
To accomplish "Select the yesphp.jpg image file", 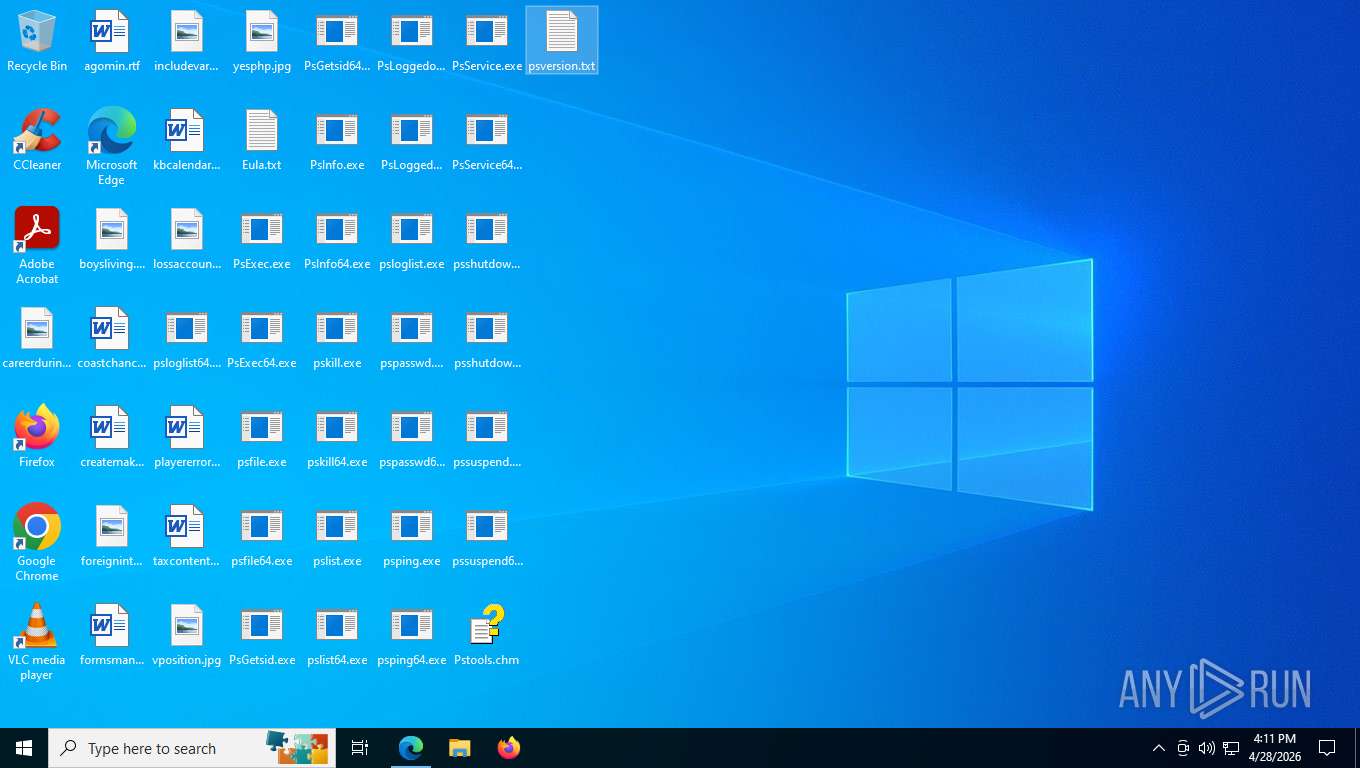I will pos(261,41).
